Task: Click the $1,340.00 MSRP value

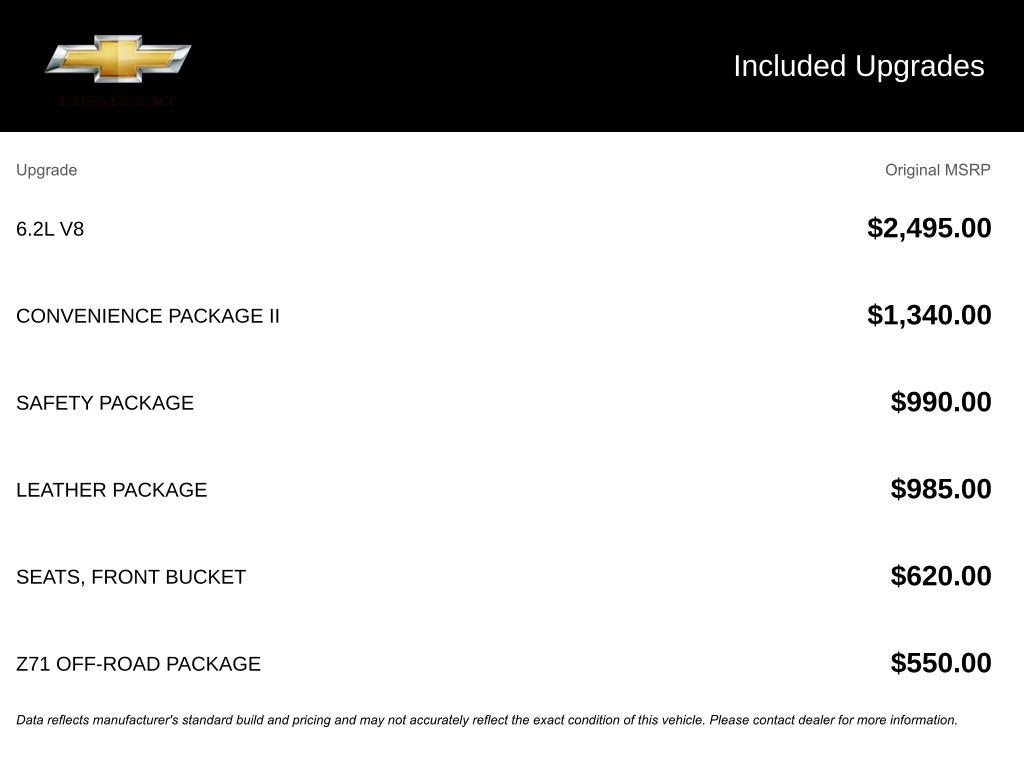Action: pos(929,315)
